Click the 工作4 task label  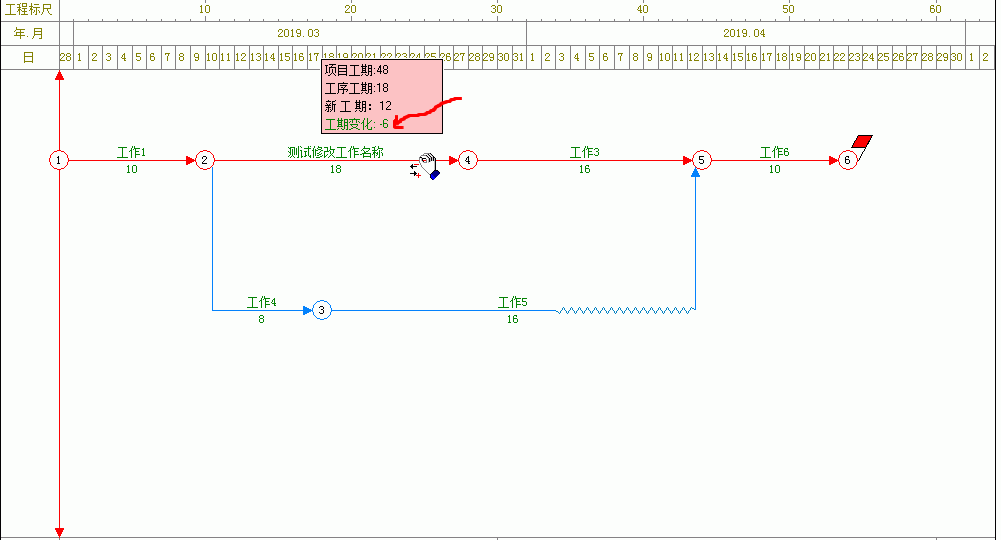pos(262,303)
